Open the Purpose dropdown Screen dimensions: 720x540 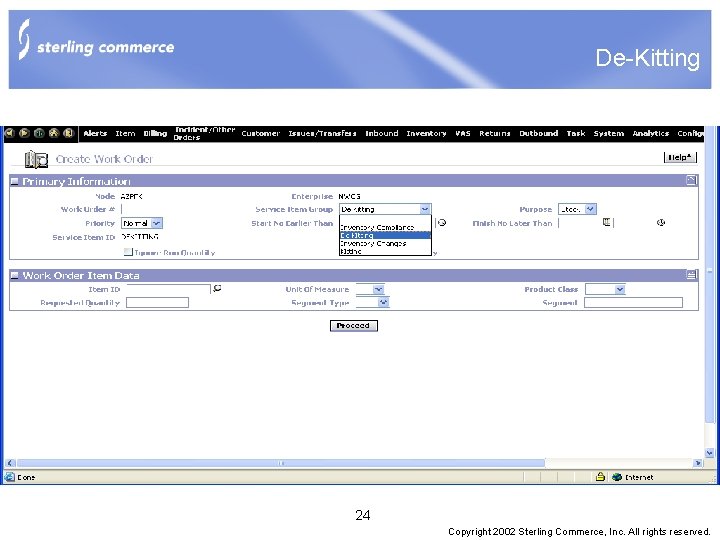point(591,209)
